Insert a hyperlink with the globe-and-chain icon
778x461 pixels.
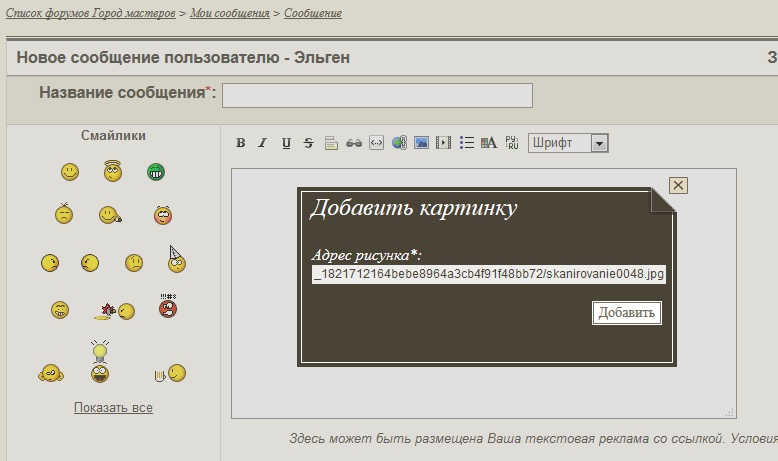coord(399,143)
